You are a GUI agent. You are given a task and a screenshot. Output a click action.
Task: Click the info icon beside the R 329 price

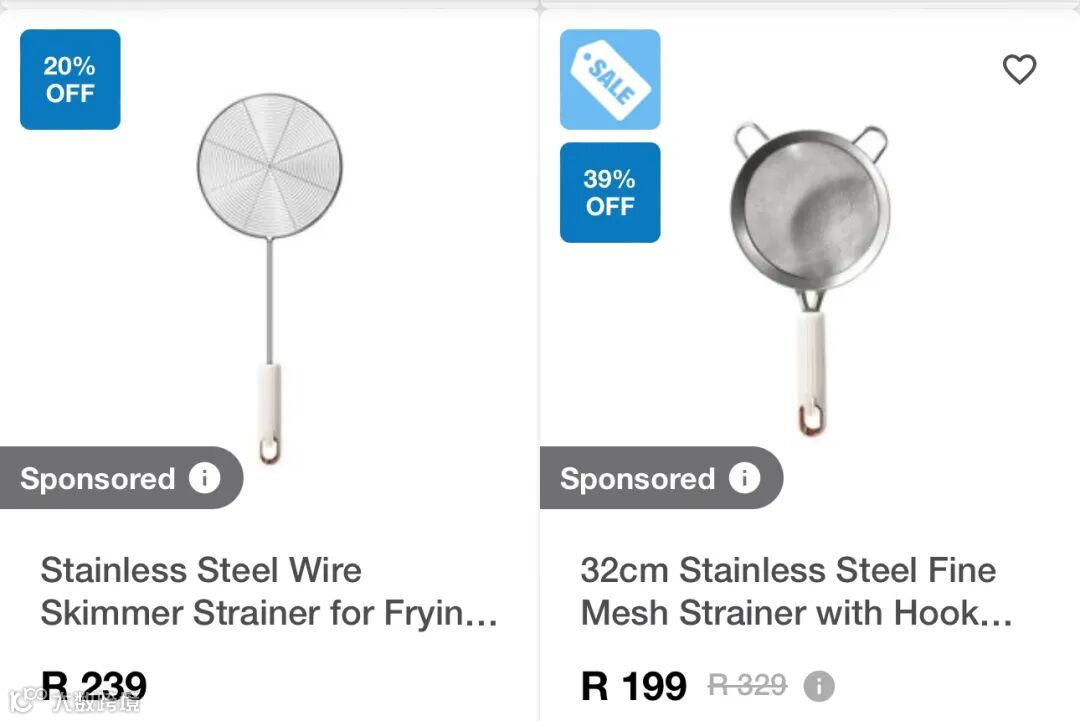[819, 686]
